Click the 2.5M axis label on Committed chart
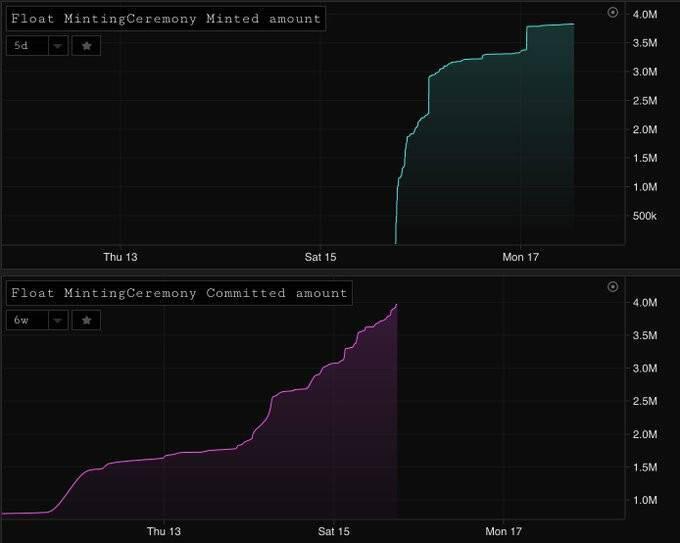680x543 pixels. pos(643,401)
